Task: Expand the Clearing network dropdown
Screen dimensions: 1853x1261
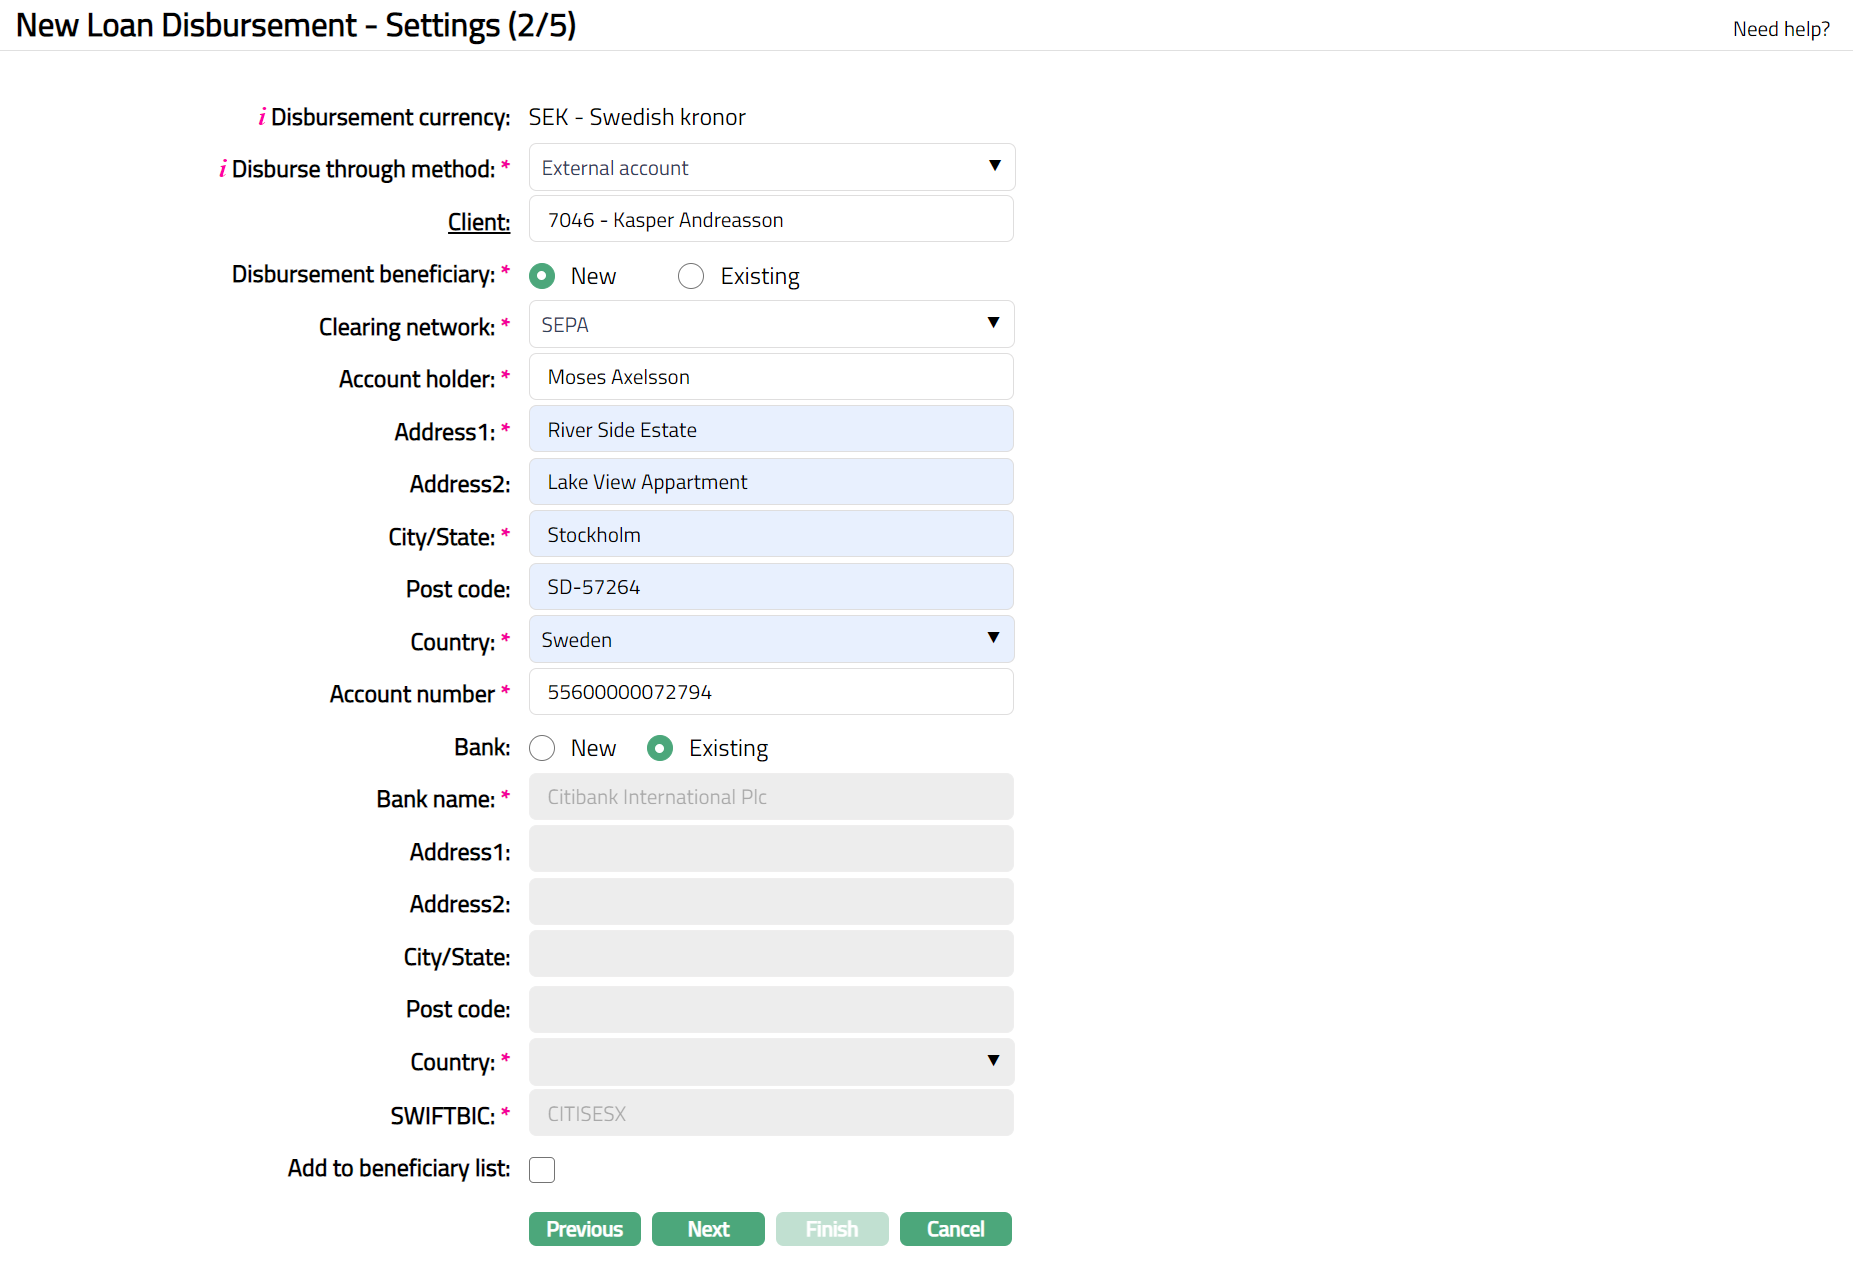Action: (x=771, y=325)
